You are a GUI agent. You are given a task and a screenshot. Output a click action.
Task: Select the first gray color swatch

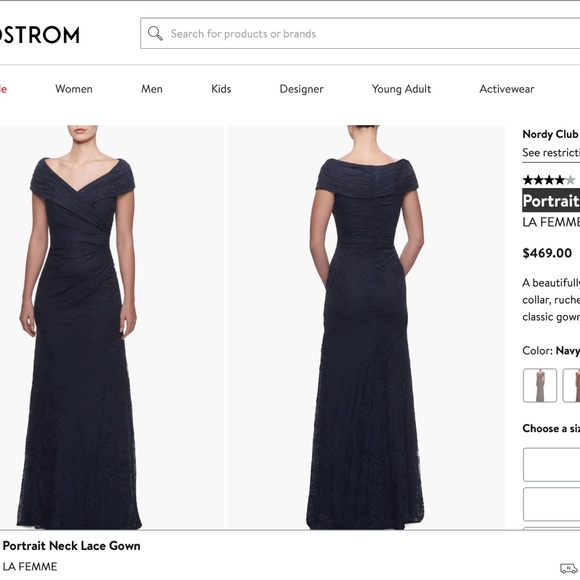tap(540, 385)
